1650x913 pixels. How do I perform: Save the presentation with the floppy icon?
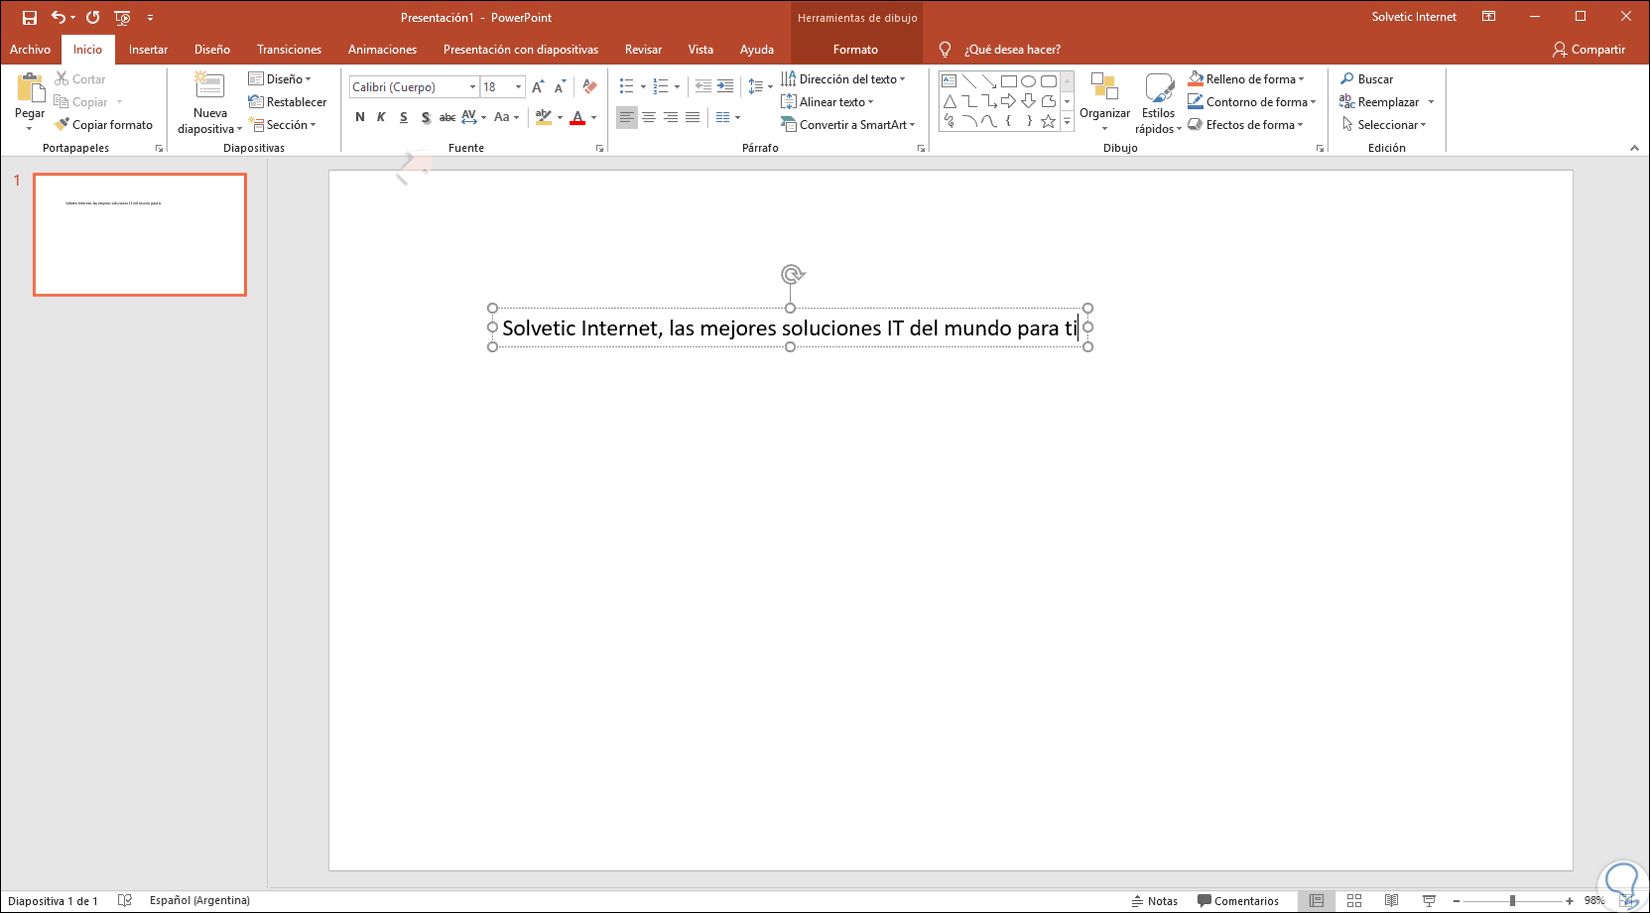coord(29,17)
